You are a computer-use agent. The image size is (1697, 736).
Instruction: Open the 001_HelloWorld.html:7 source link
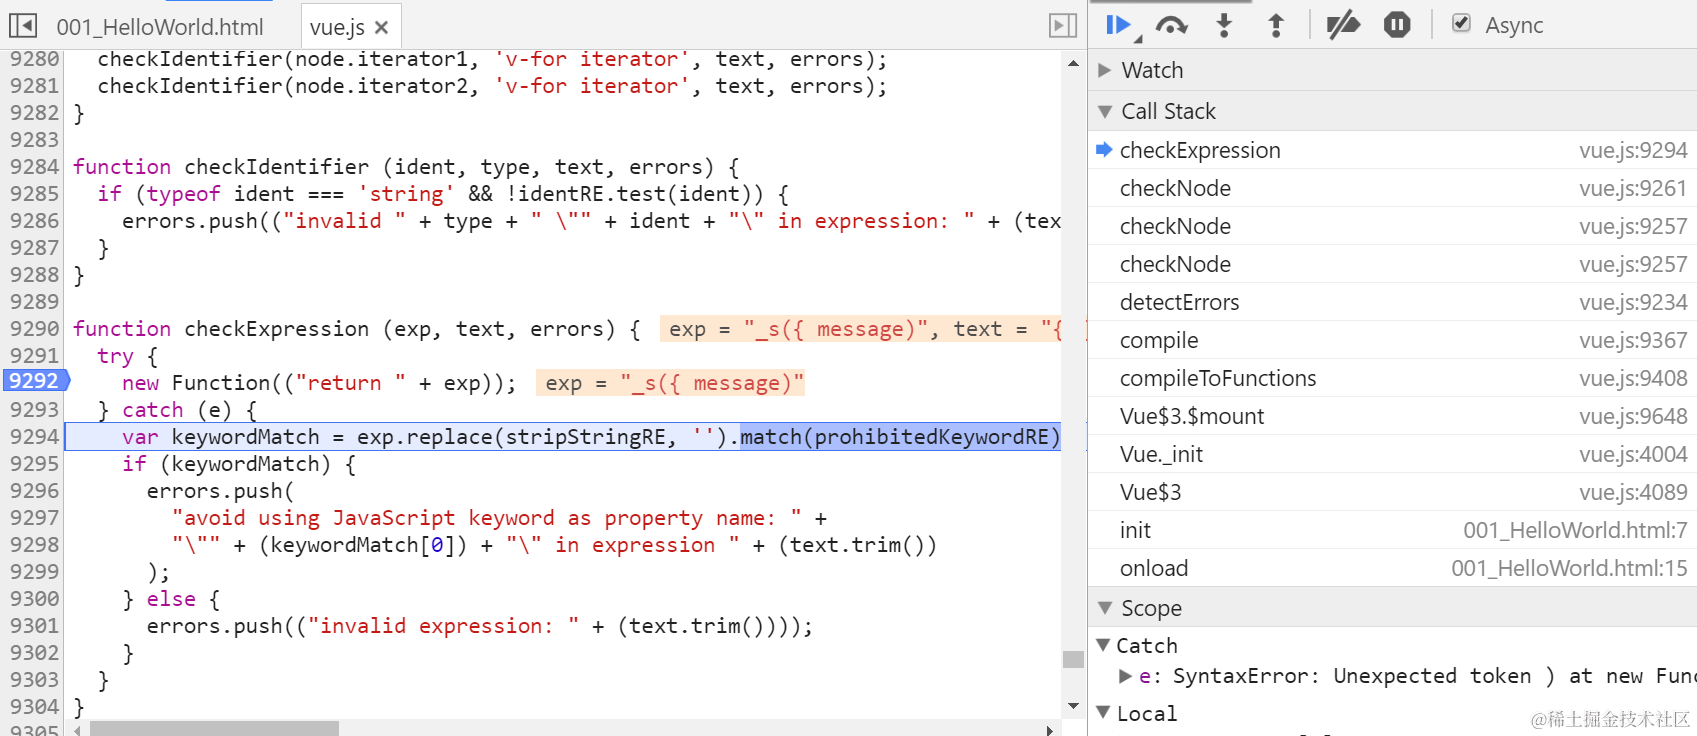(1575, 530)
